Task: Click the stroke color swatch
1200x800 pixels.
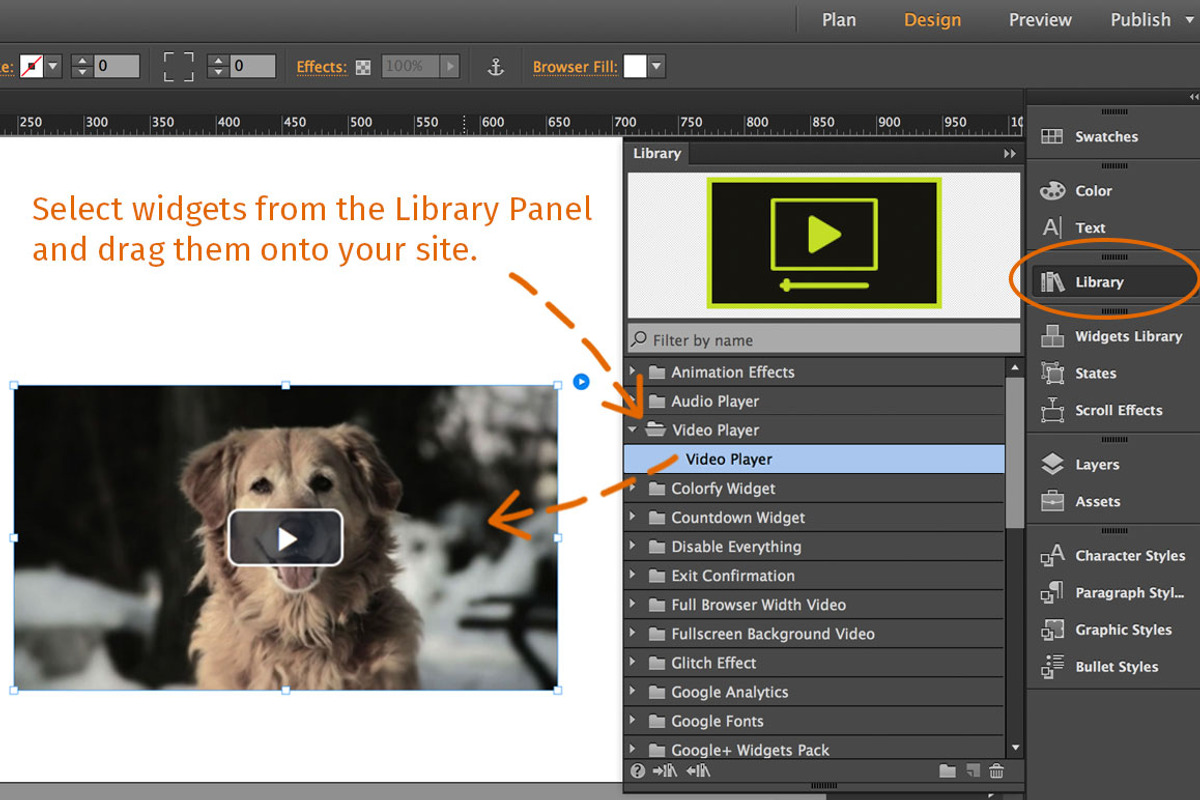Action: pyautogui.click(x=31, y=67)
